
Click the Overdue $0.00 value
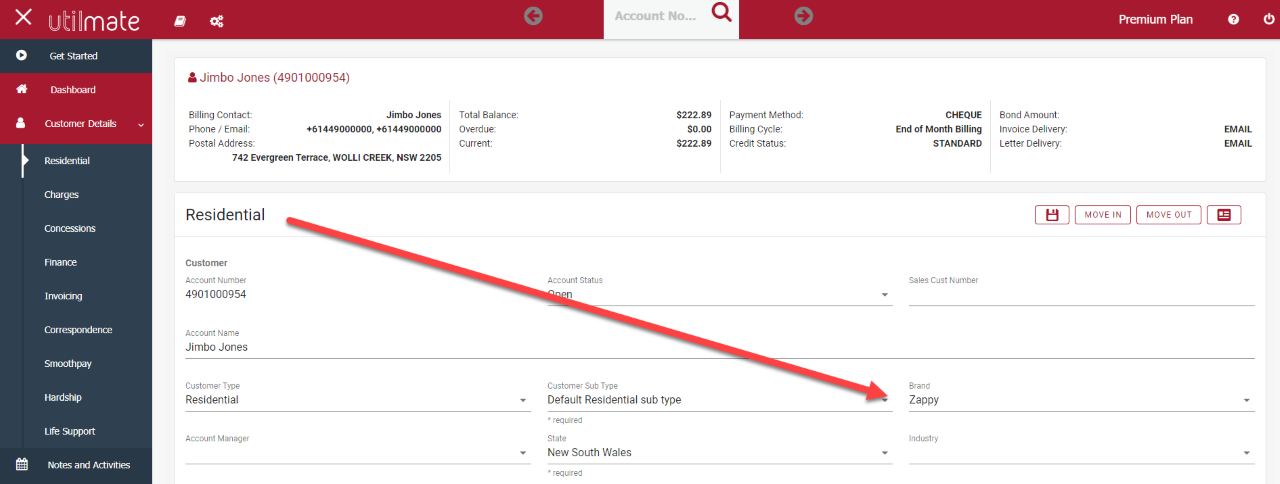pyautogui.click(x=699, y=129)
